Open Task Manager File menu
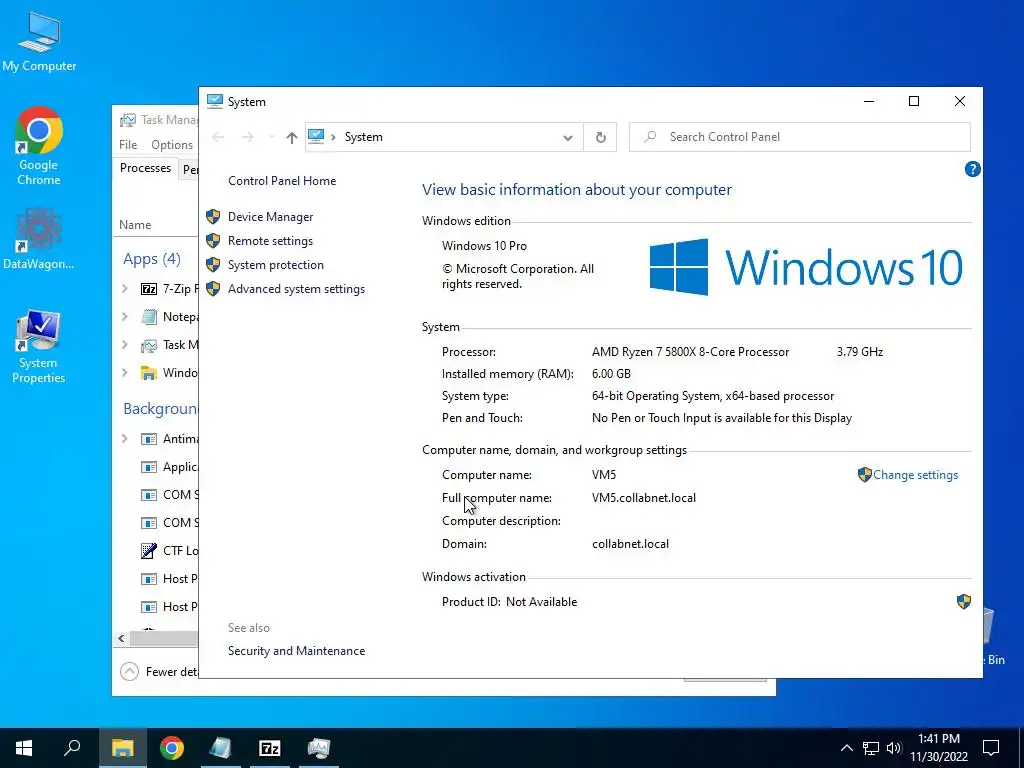The width and height of the screenshot is (1024, 768). tap(128, 145)
